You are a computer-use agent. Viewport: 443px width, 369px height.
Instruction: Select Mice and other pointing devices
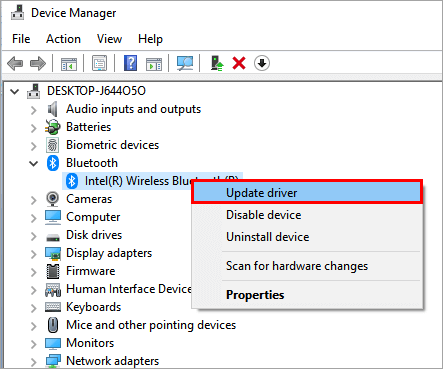[x=151, y=325]
